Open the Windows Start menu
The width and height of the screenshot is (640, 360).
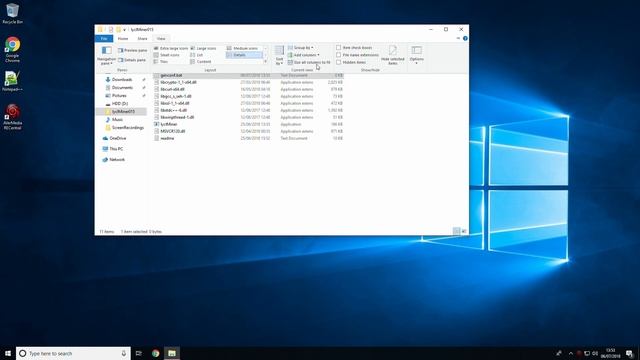click(8, 353)
